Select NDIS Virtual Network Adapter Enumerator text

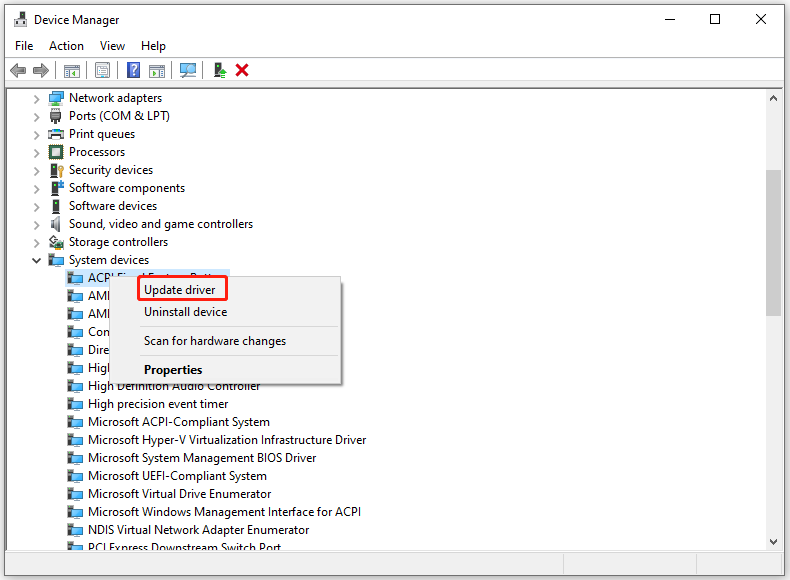tap(199, 530)
